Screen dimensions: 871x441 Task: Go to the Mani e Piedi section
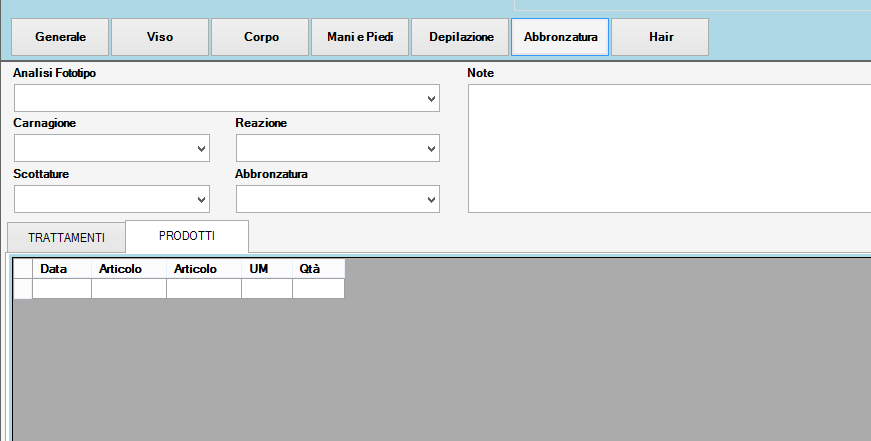(x=360, y=37)
